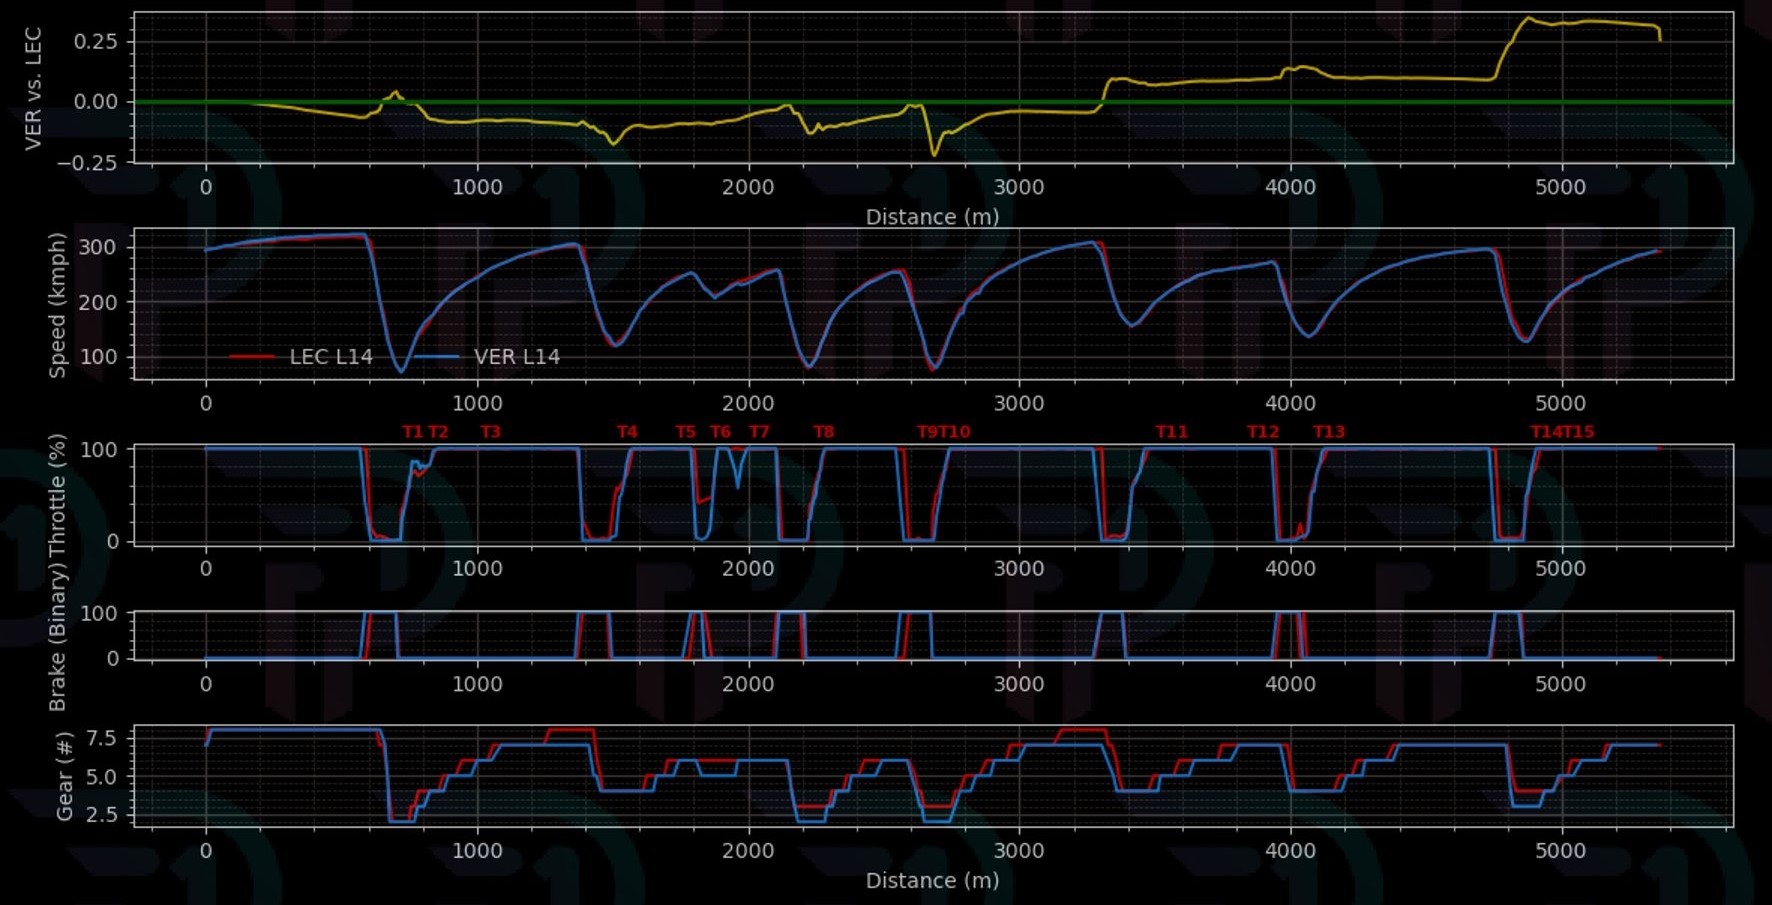Click the red LEC L14 legend line
The image size is (1772, 905).
click(x=252, y=357)
